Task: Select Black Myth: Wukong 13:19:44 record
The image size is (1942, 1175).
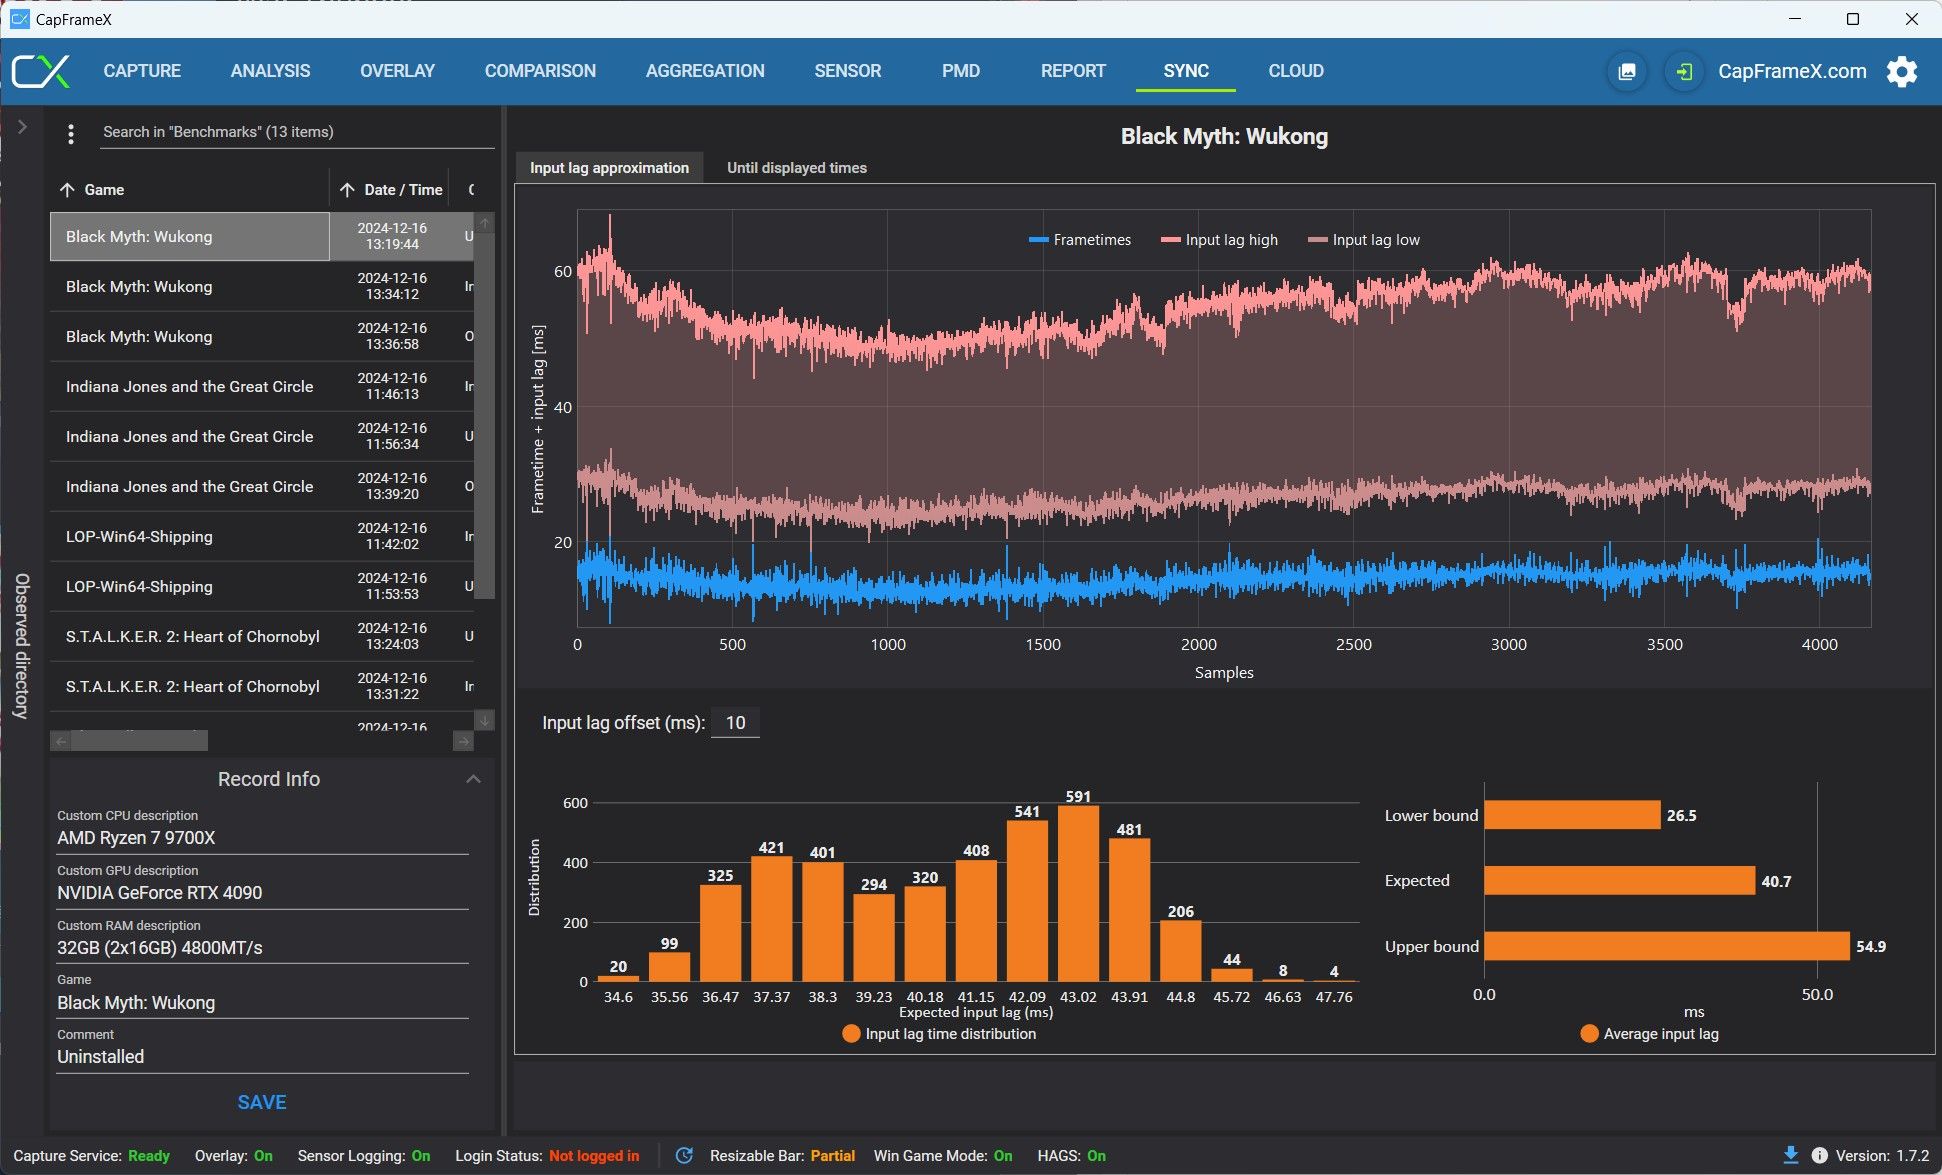Action: [x=262, y=237]
